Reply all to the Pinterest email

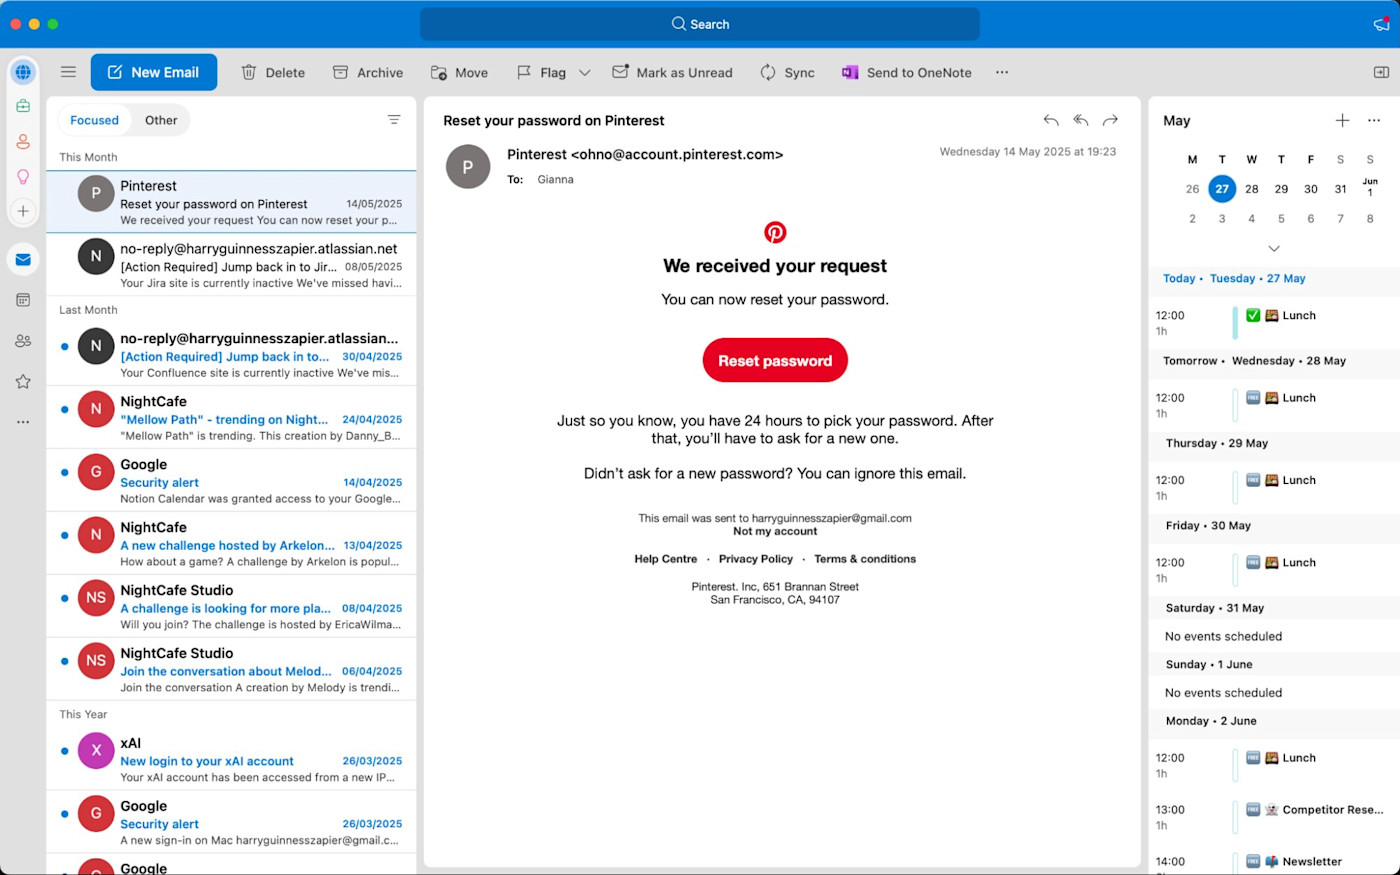(1081, 120)
